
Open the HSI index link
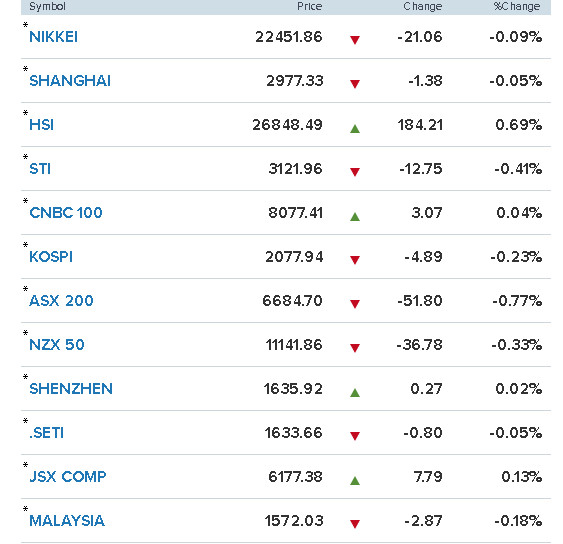click(41, 125)
